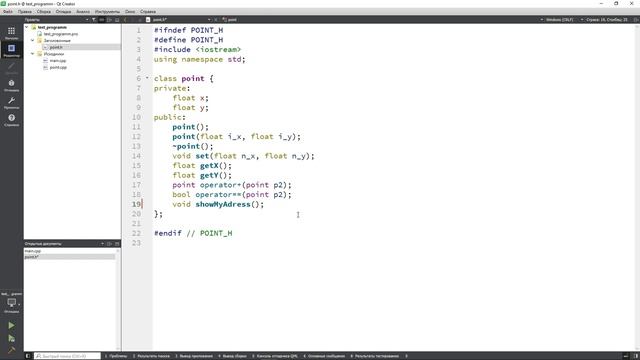Select point.cpp in project tree
Viewport: 640px width, 360px height.
(x=58, y=67)
